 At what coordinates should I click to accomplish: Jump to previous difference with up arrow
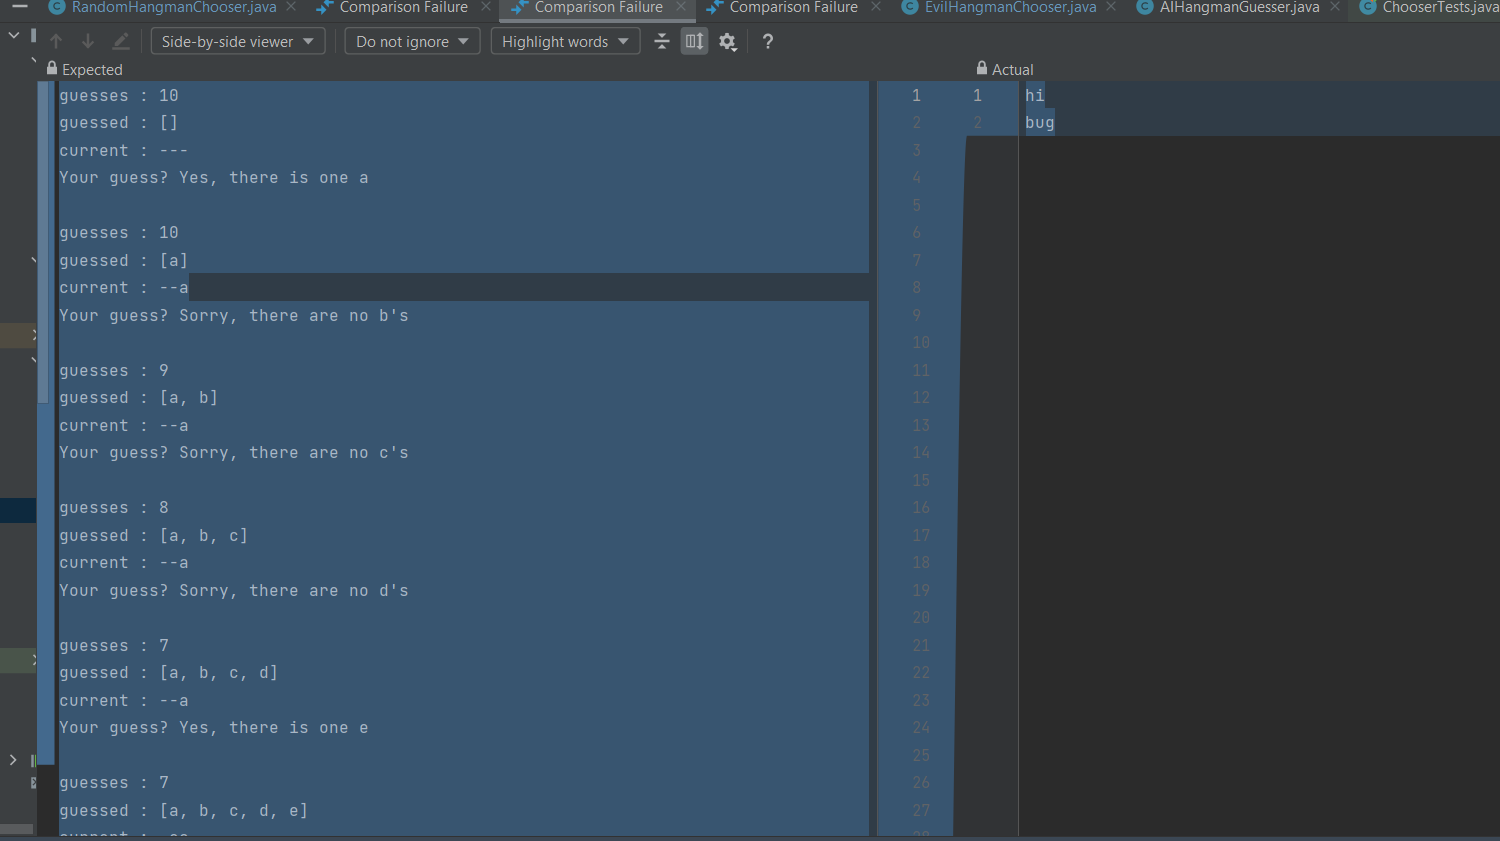point(56,41)
